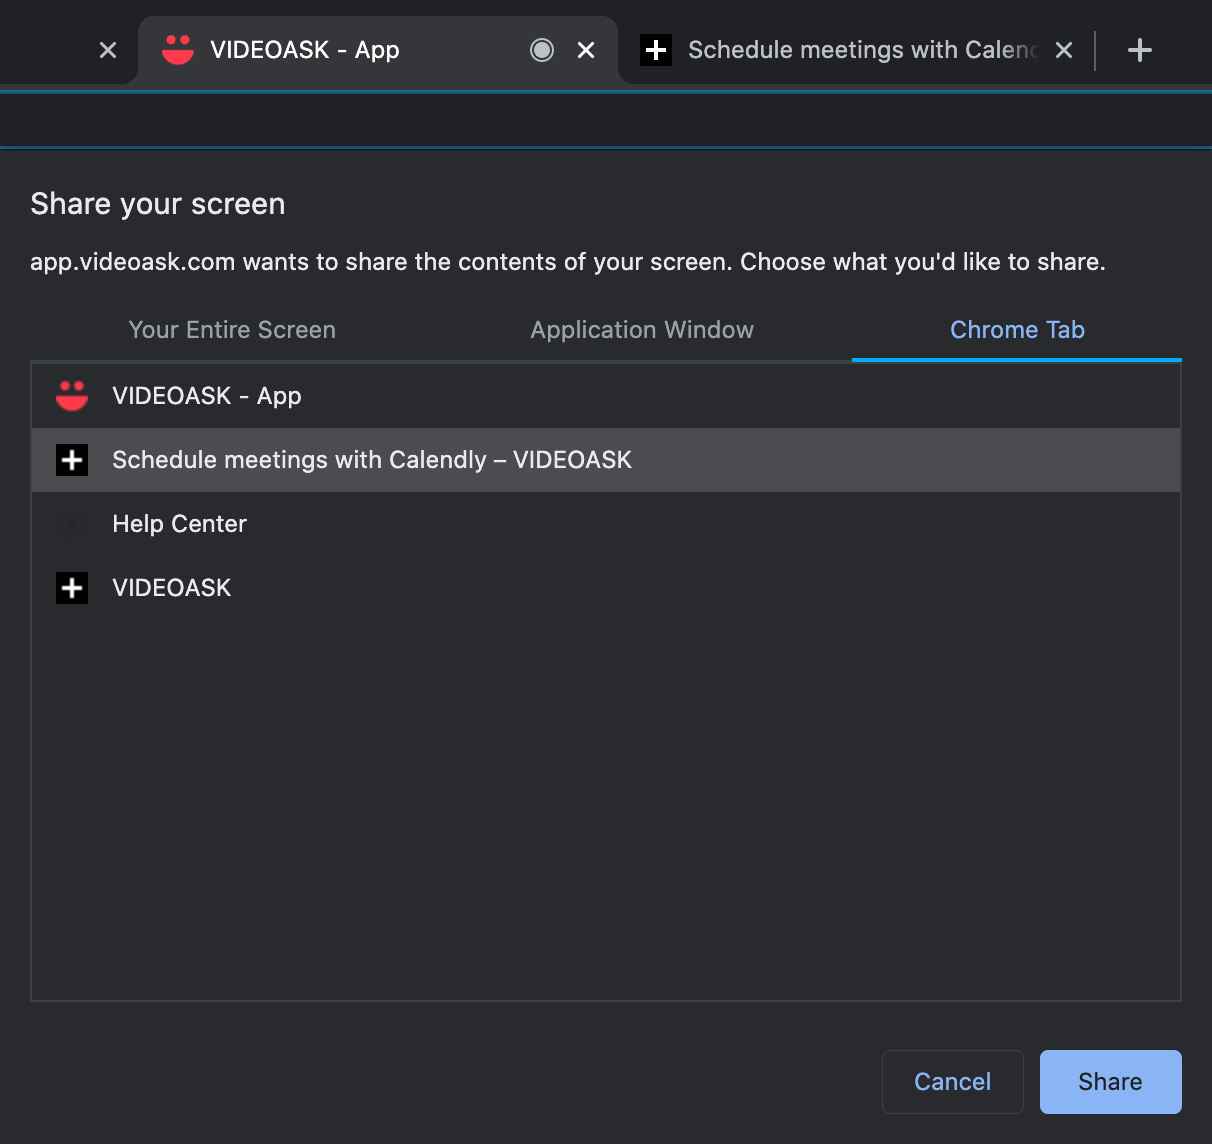This screenshot has height=1144, width=1212.
Task: Select the VIDEOASK list entry with plus icon
Action: click(x=606, y=588)
